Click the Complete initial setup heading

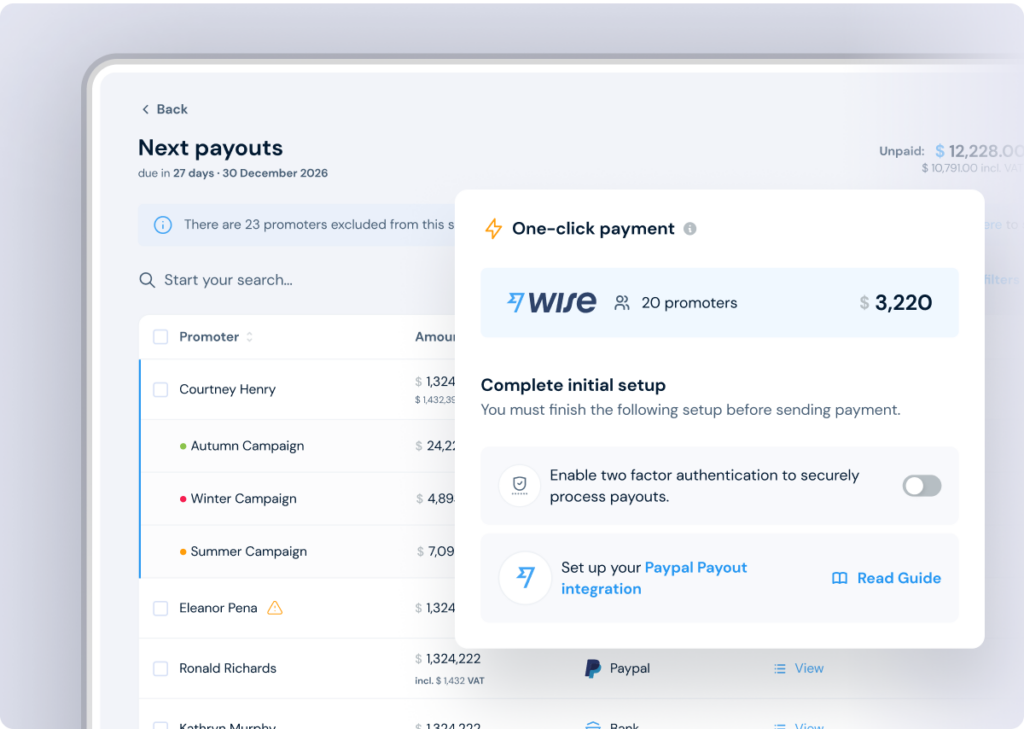click(x=573, y=385)
